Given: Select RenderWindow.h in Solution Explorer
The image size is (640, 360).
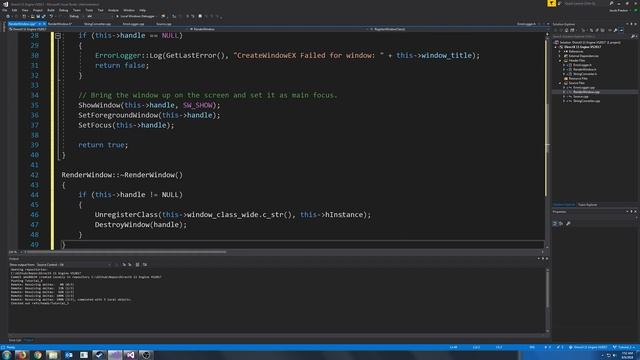Looking at the screenshot, I should (x=584, y=69).
